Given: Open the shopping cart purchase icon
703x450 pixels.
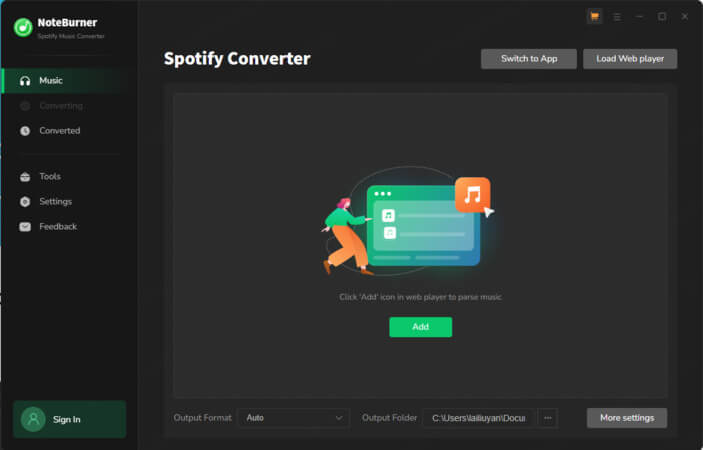Looking at the screenshot, I should [595, 17].
